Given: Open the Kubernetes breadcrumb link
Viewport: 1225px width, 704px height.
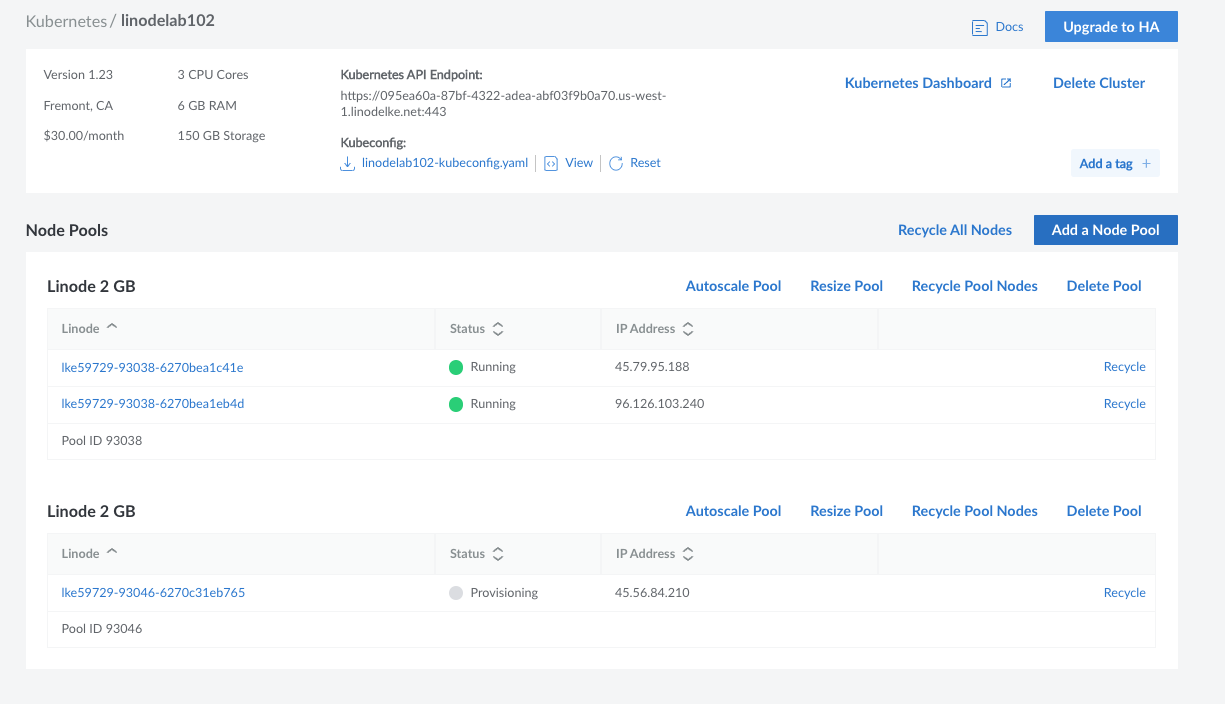Looking at the screenshot, I should click(x=66, y=21).
